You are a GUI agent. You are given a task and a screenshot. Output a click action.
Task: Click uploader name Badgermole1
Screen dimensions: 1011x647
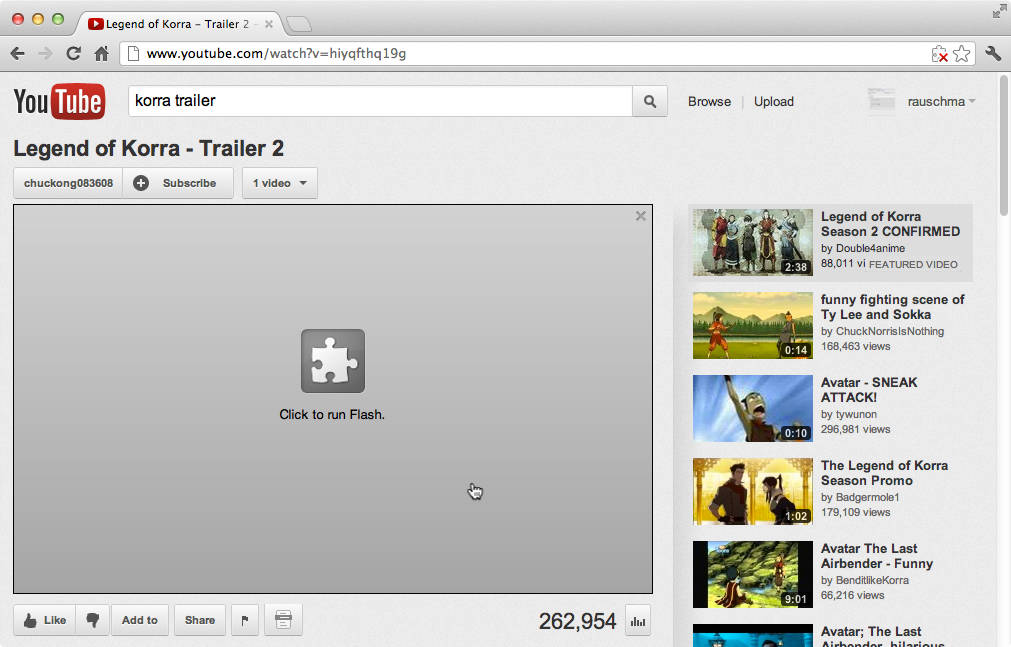click(x=867, y=497)
